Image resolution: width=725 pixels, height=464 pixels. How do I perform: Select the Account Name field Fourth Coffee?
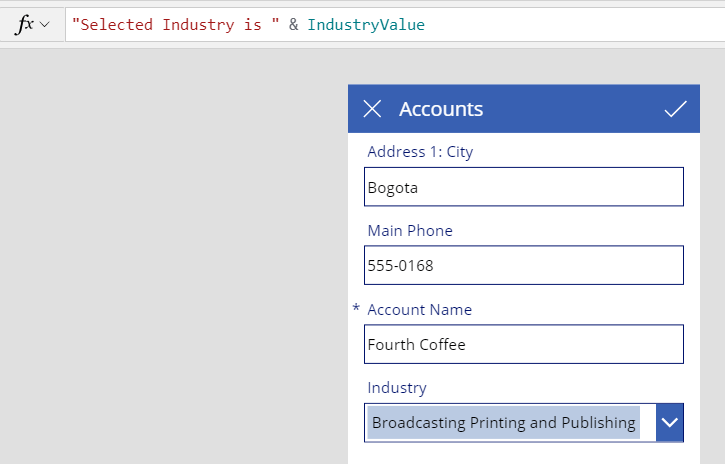point(524,344)
